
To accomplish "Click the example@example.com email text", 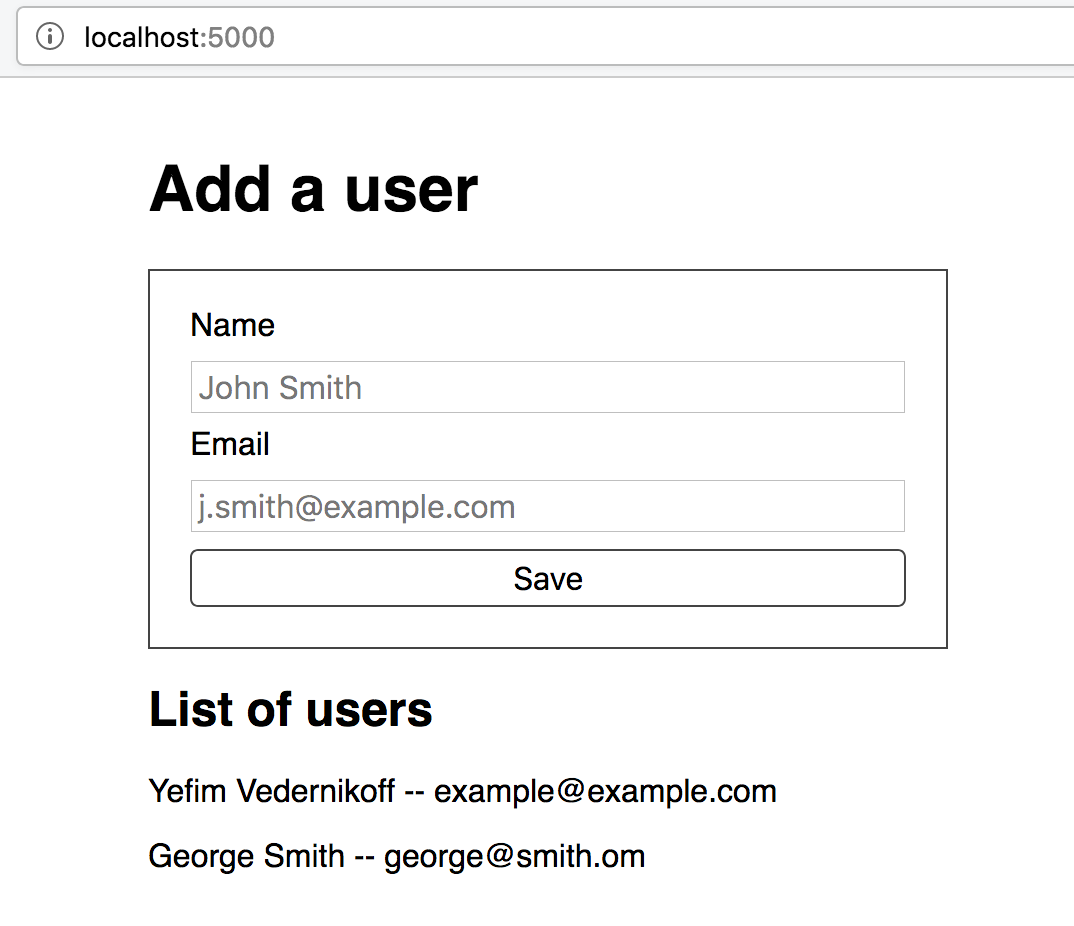I will pyautogui.click(x=605, y=791).
